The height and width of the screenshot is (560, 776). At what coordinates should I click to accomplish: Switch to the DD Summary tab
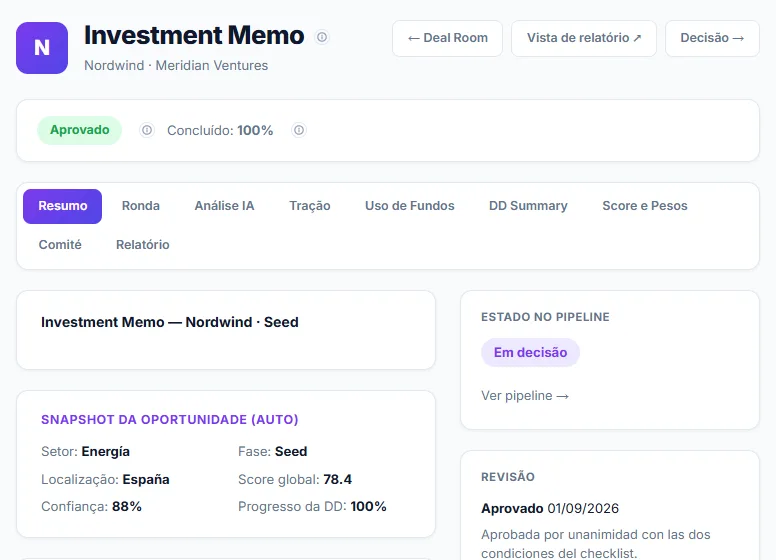528,206
